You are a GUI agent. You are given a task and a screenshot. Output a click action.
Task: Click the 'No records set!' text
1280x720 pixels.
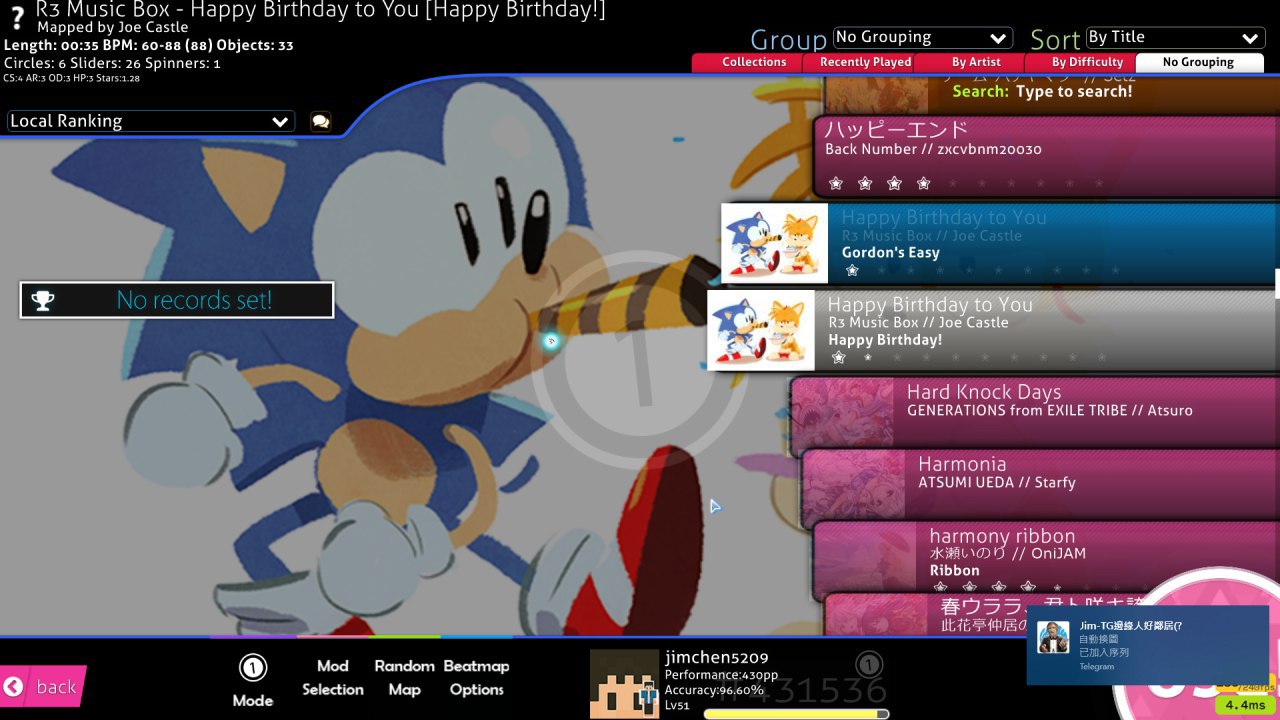(194, 300)
